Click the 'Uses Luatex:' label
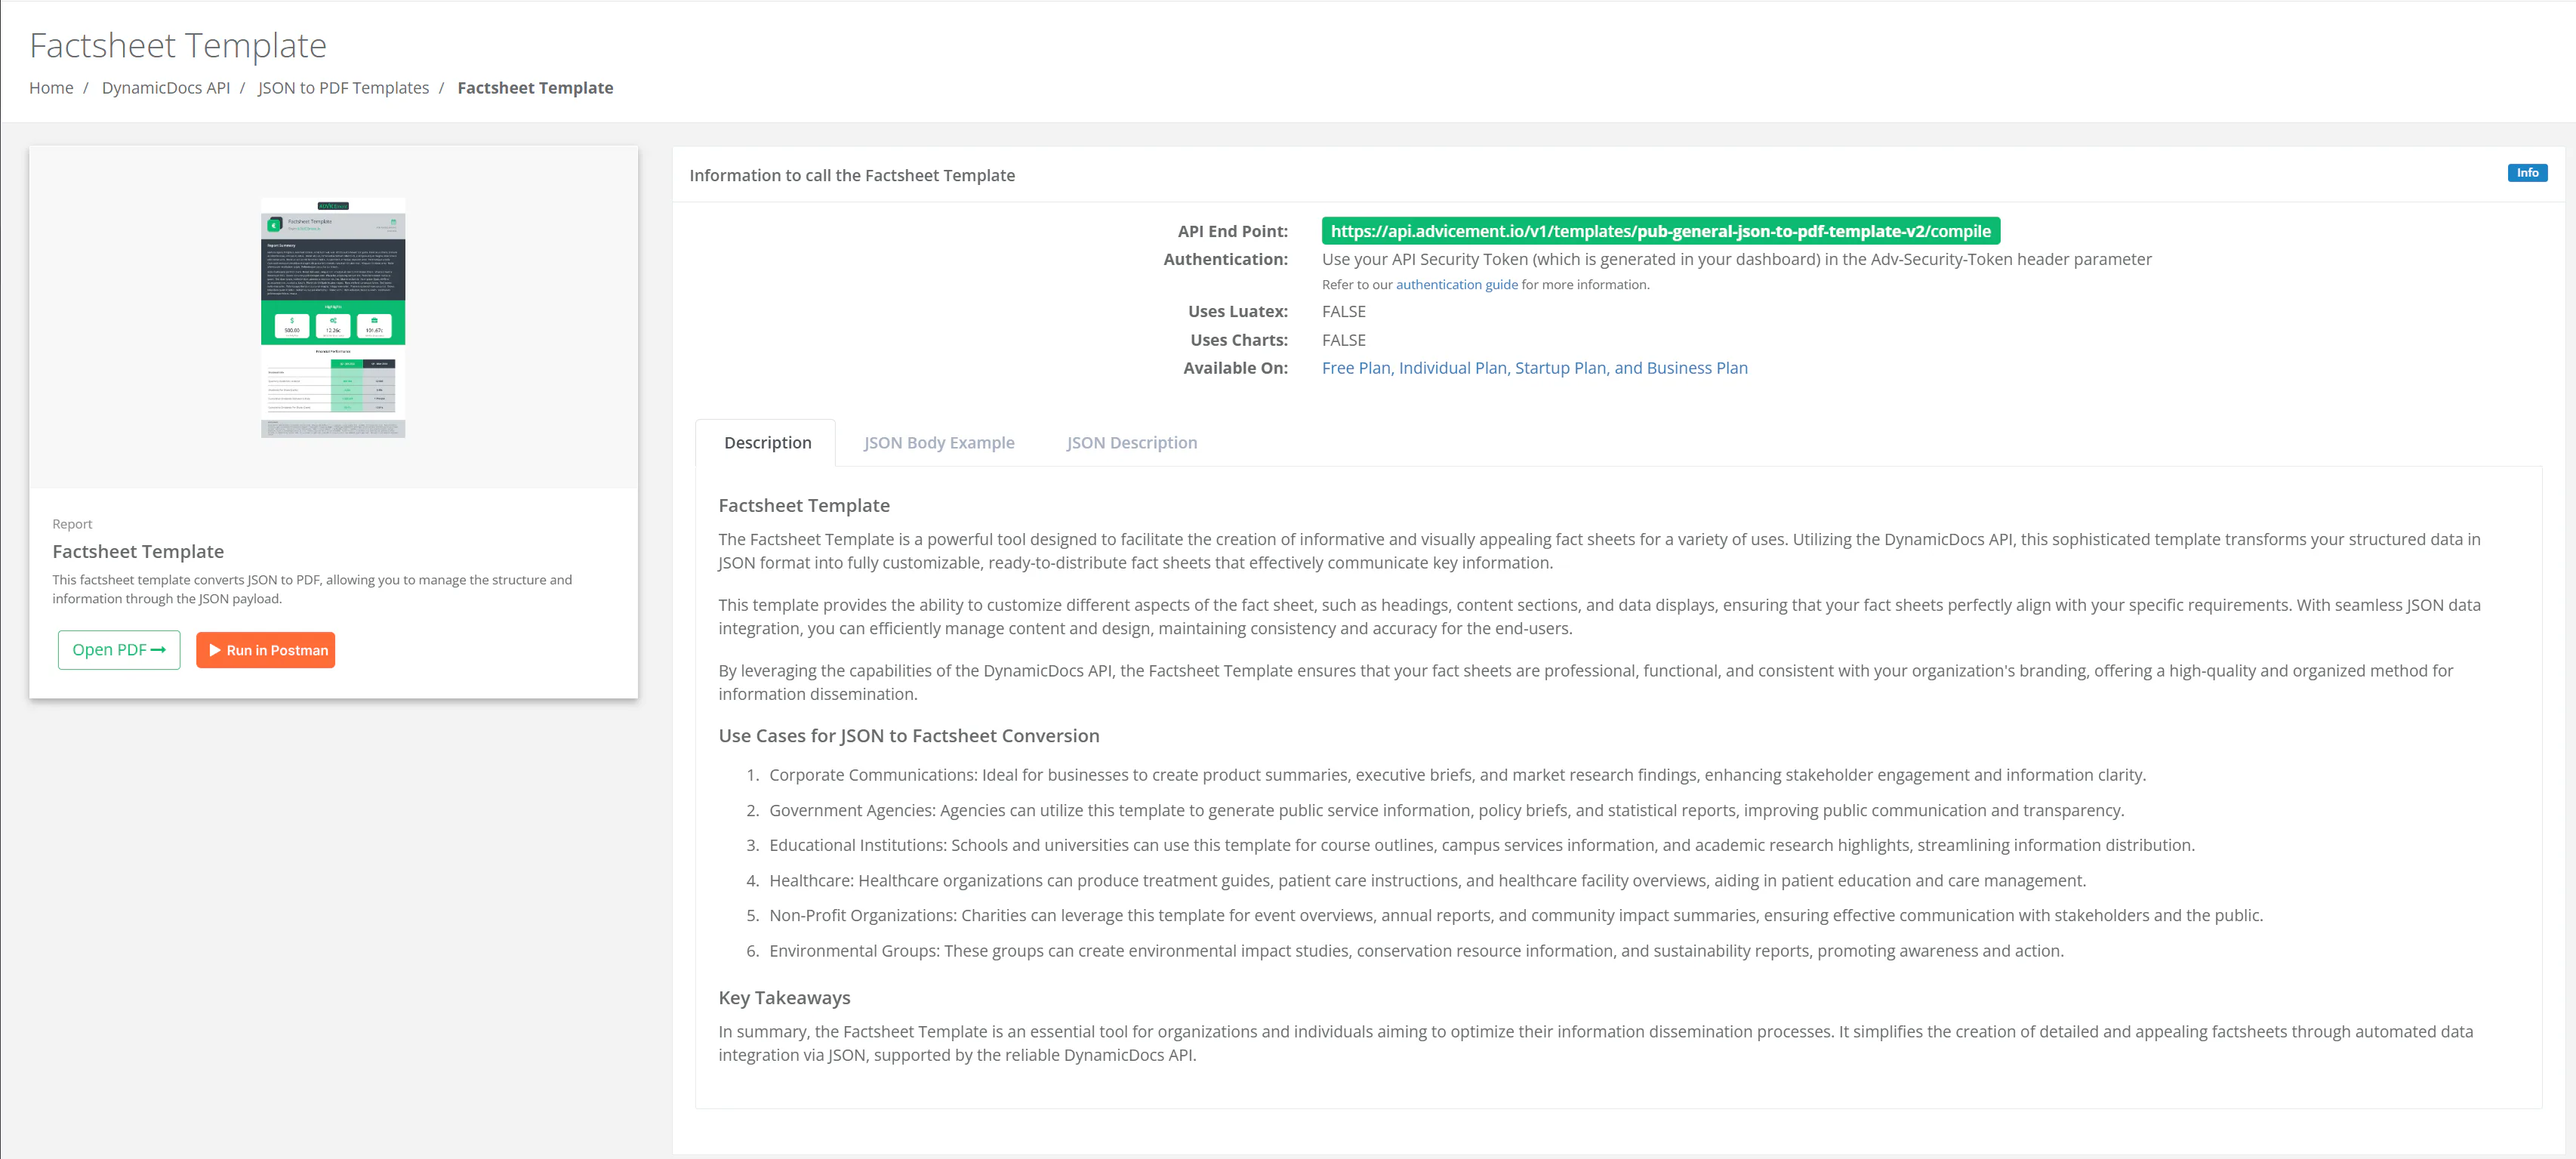The image size is (2576, 1159). 1237,312
